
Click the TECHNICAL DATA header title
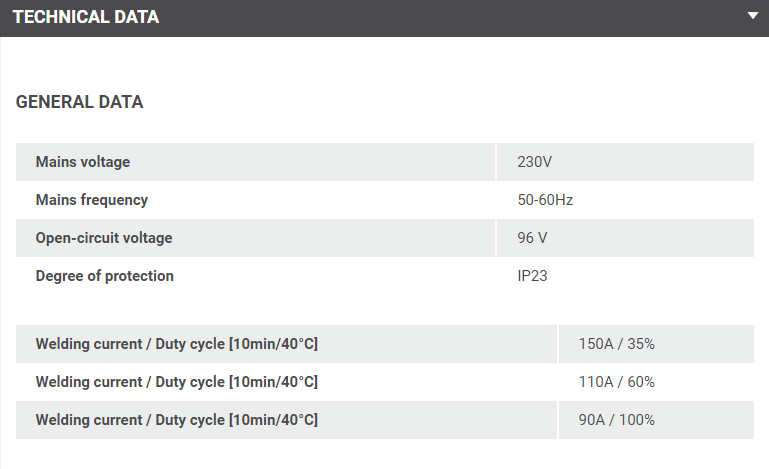coord(86,17)
